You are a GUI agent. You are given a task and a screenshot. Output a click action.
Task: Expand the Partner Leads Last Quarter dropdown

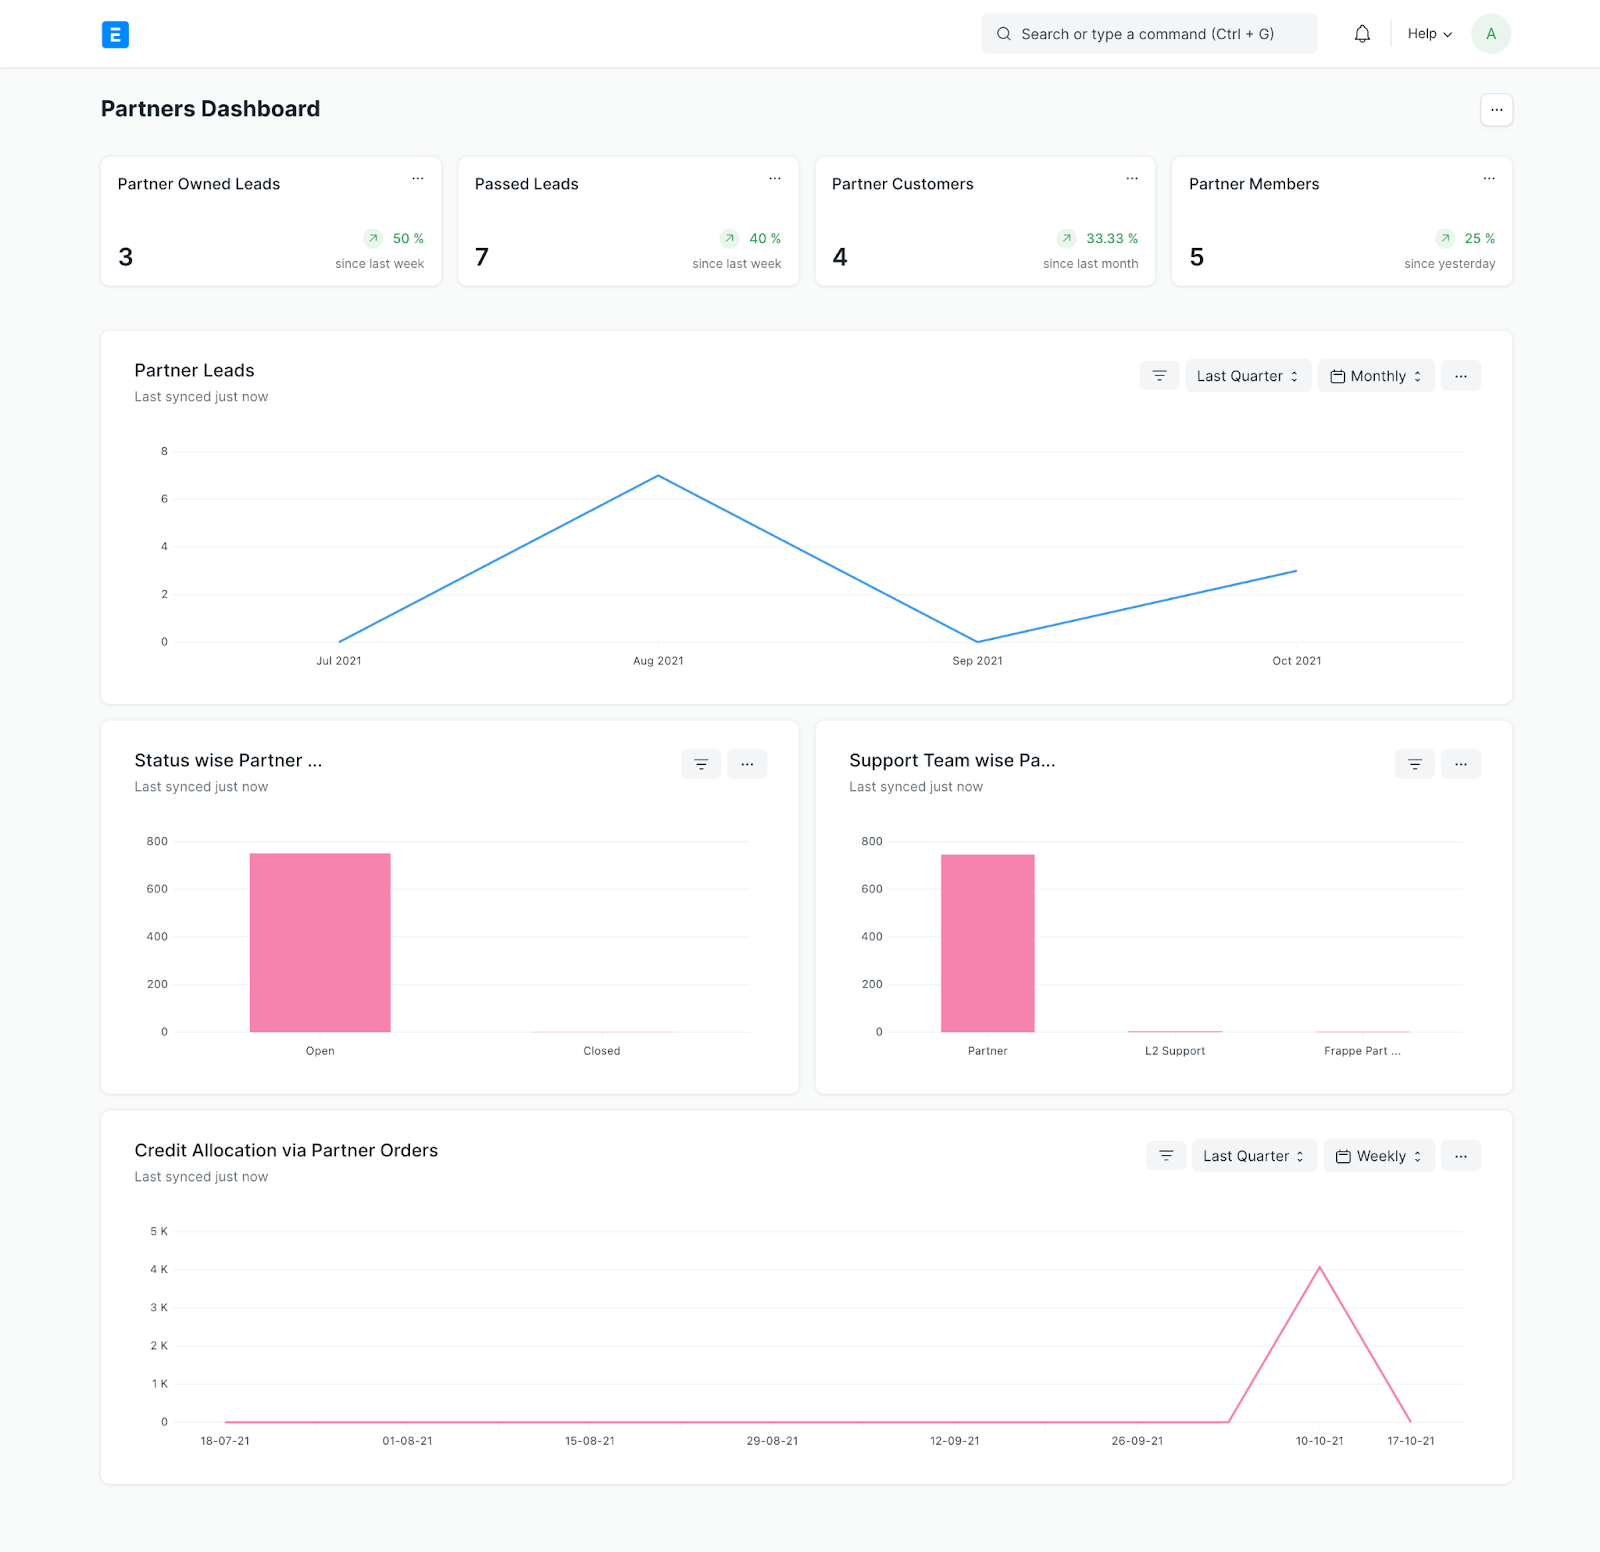coord(1248,376)
